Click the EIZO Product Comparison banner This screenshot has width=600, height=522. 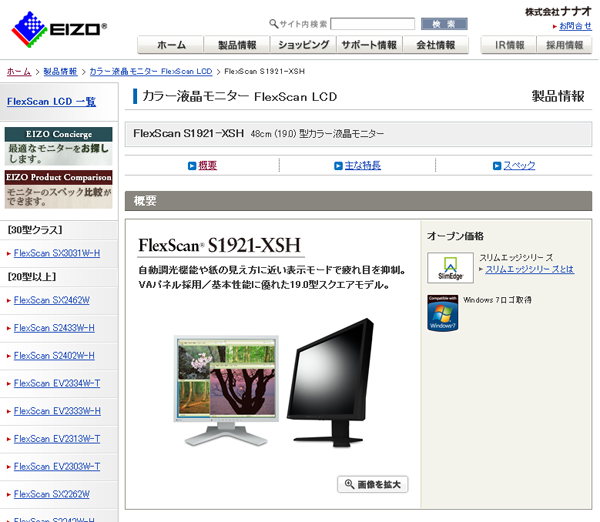58,187
